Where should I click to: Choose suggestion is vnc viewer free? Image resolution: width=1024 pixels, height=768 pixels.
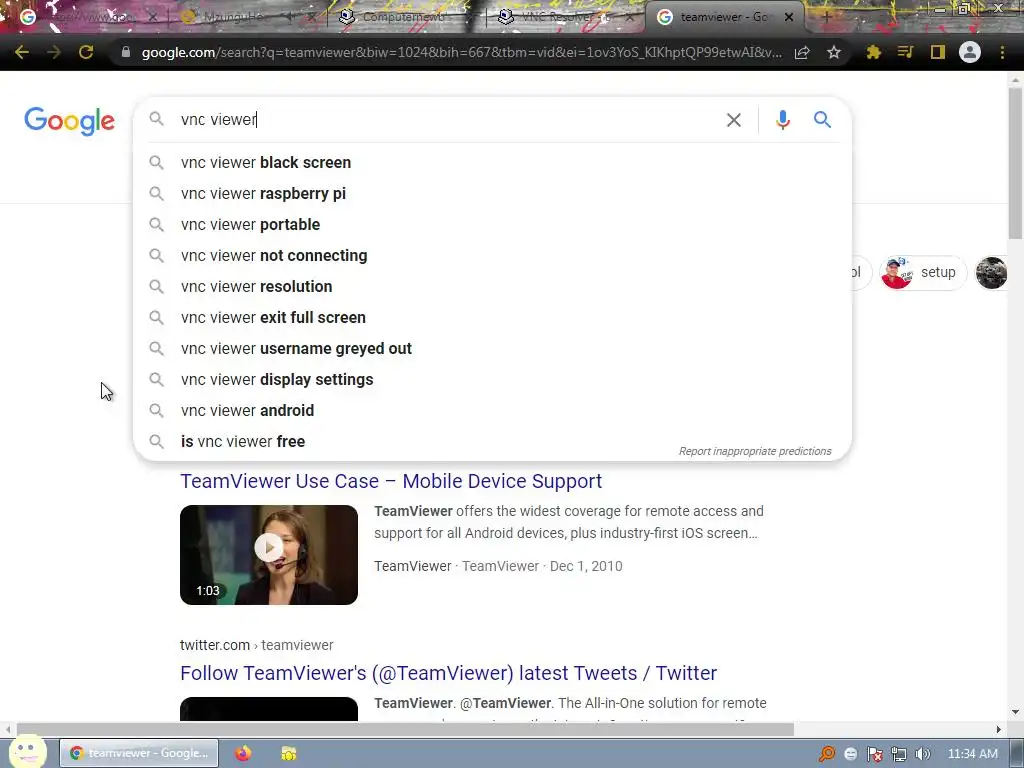tap(492, 441)
